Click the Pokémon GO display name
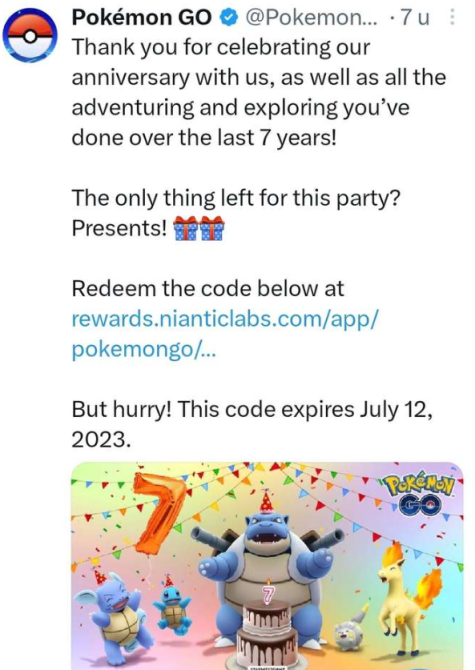The image size is (475, 670). (x=141, y=18)
